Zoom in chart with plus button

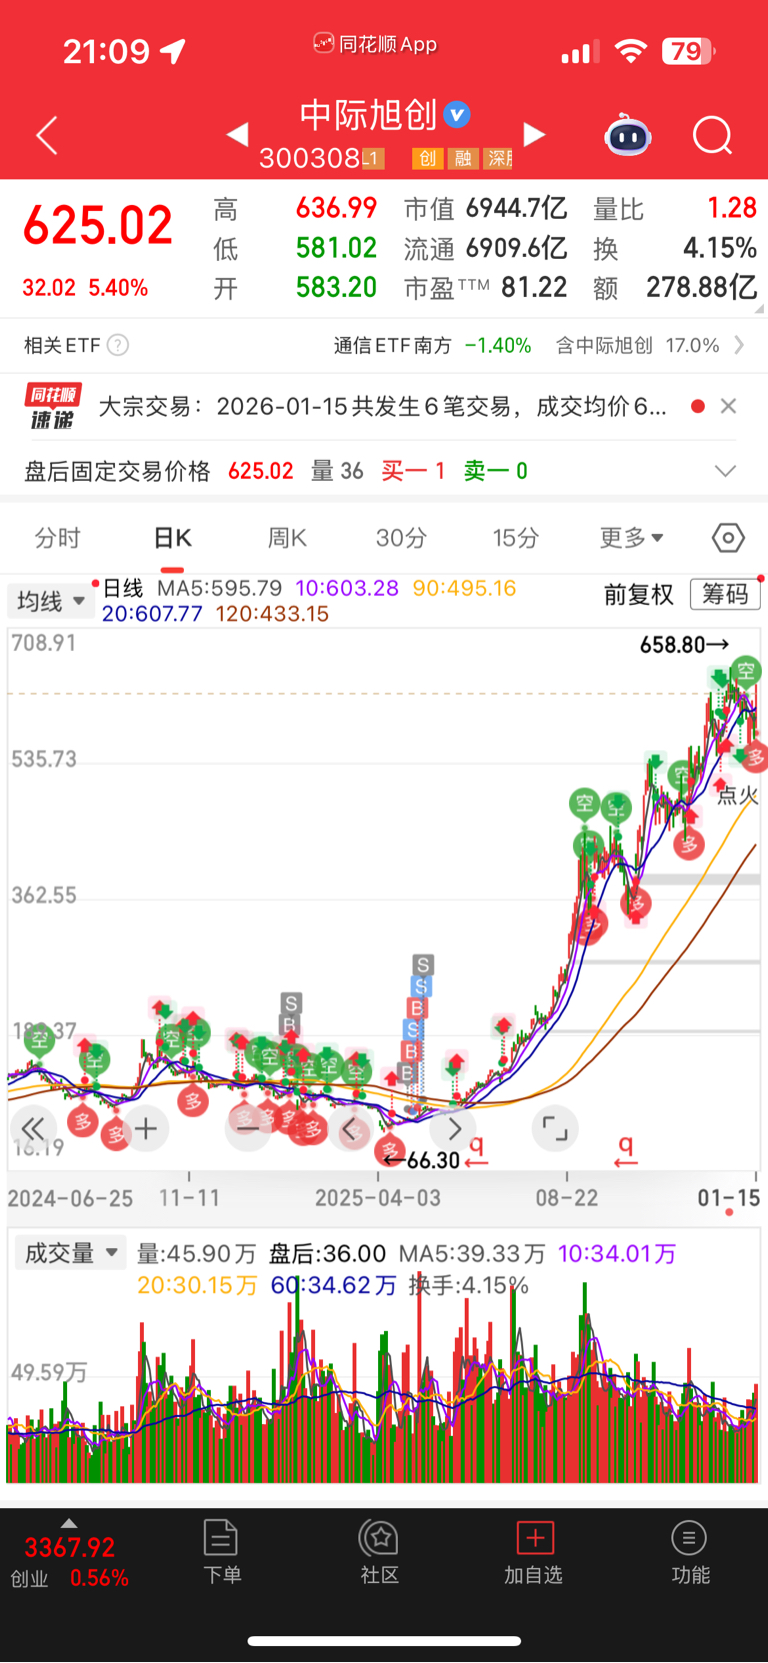(x=146, y=1129)
